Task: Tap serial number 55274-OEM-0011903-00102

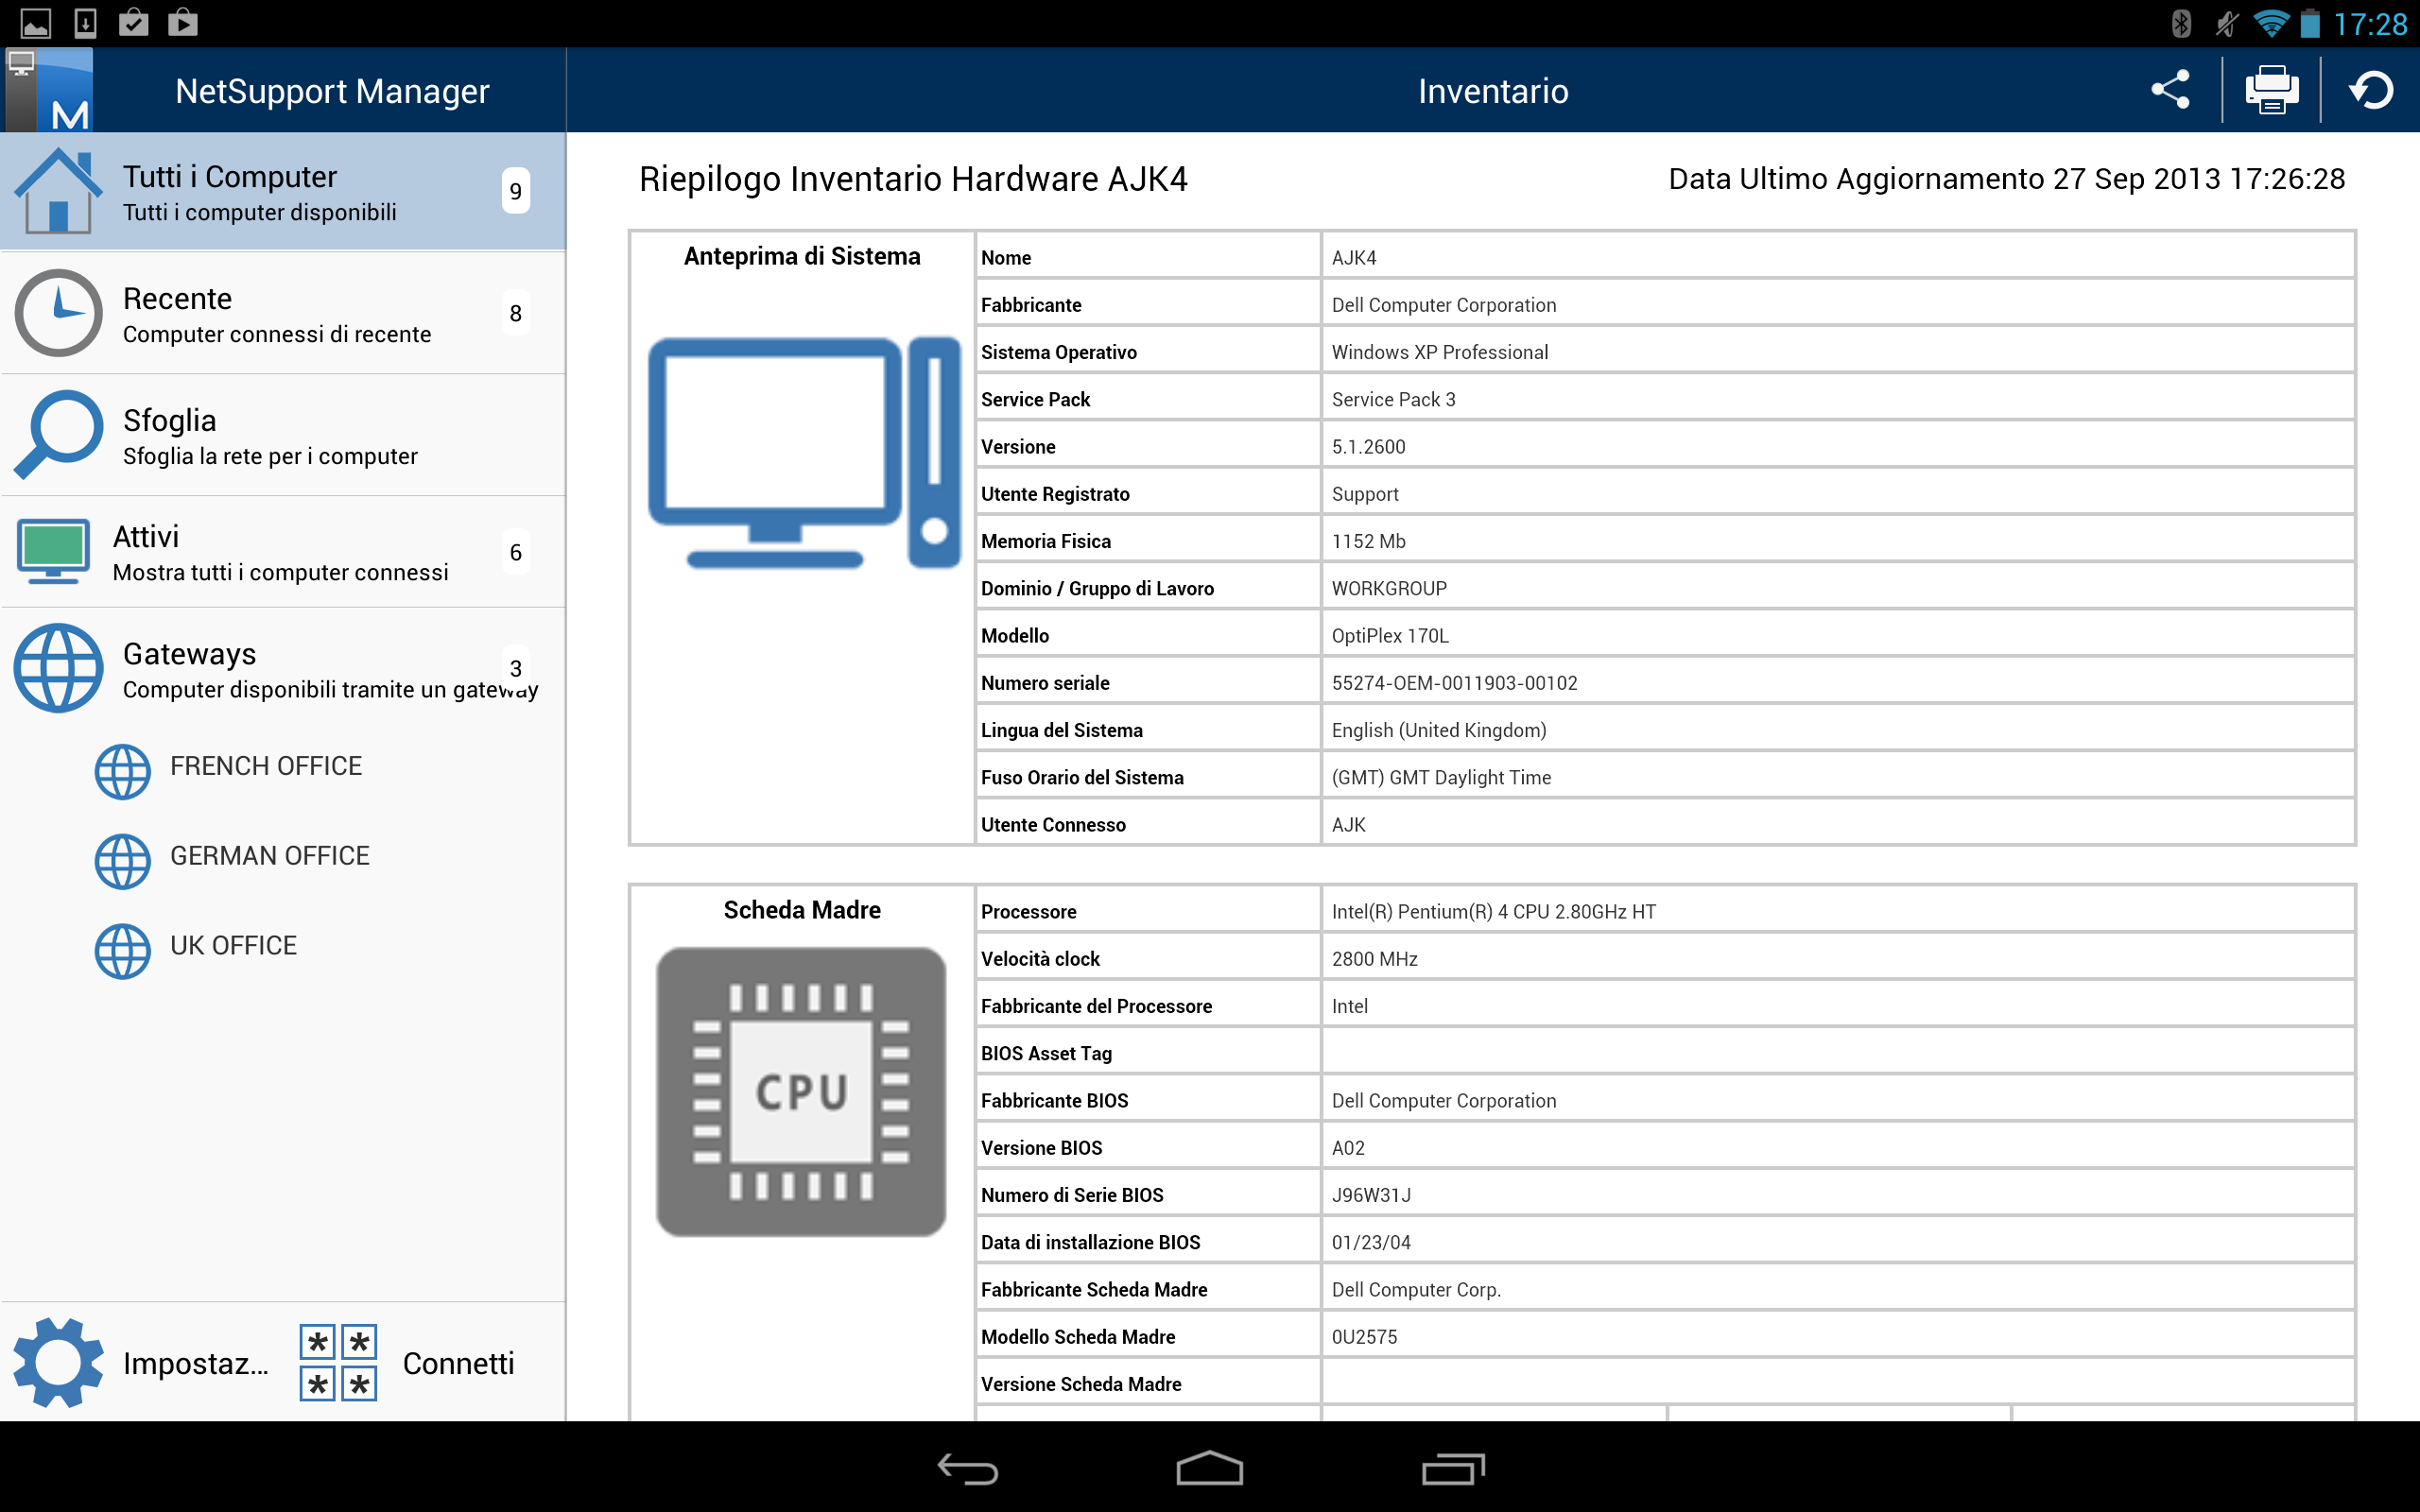Action: [x=1454, y=683]
